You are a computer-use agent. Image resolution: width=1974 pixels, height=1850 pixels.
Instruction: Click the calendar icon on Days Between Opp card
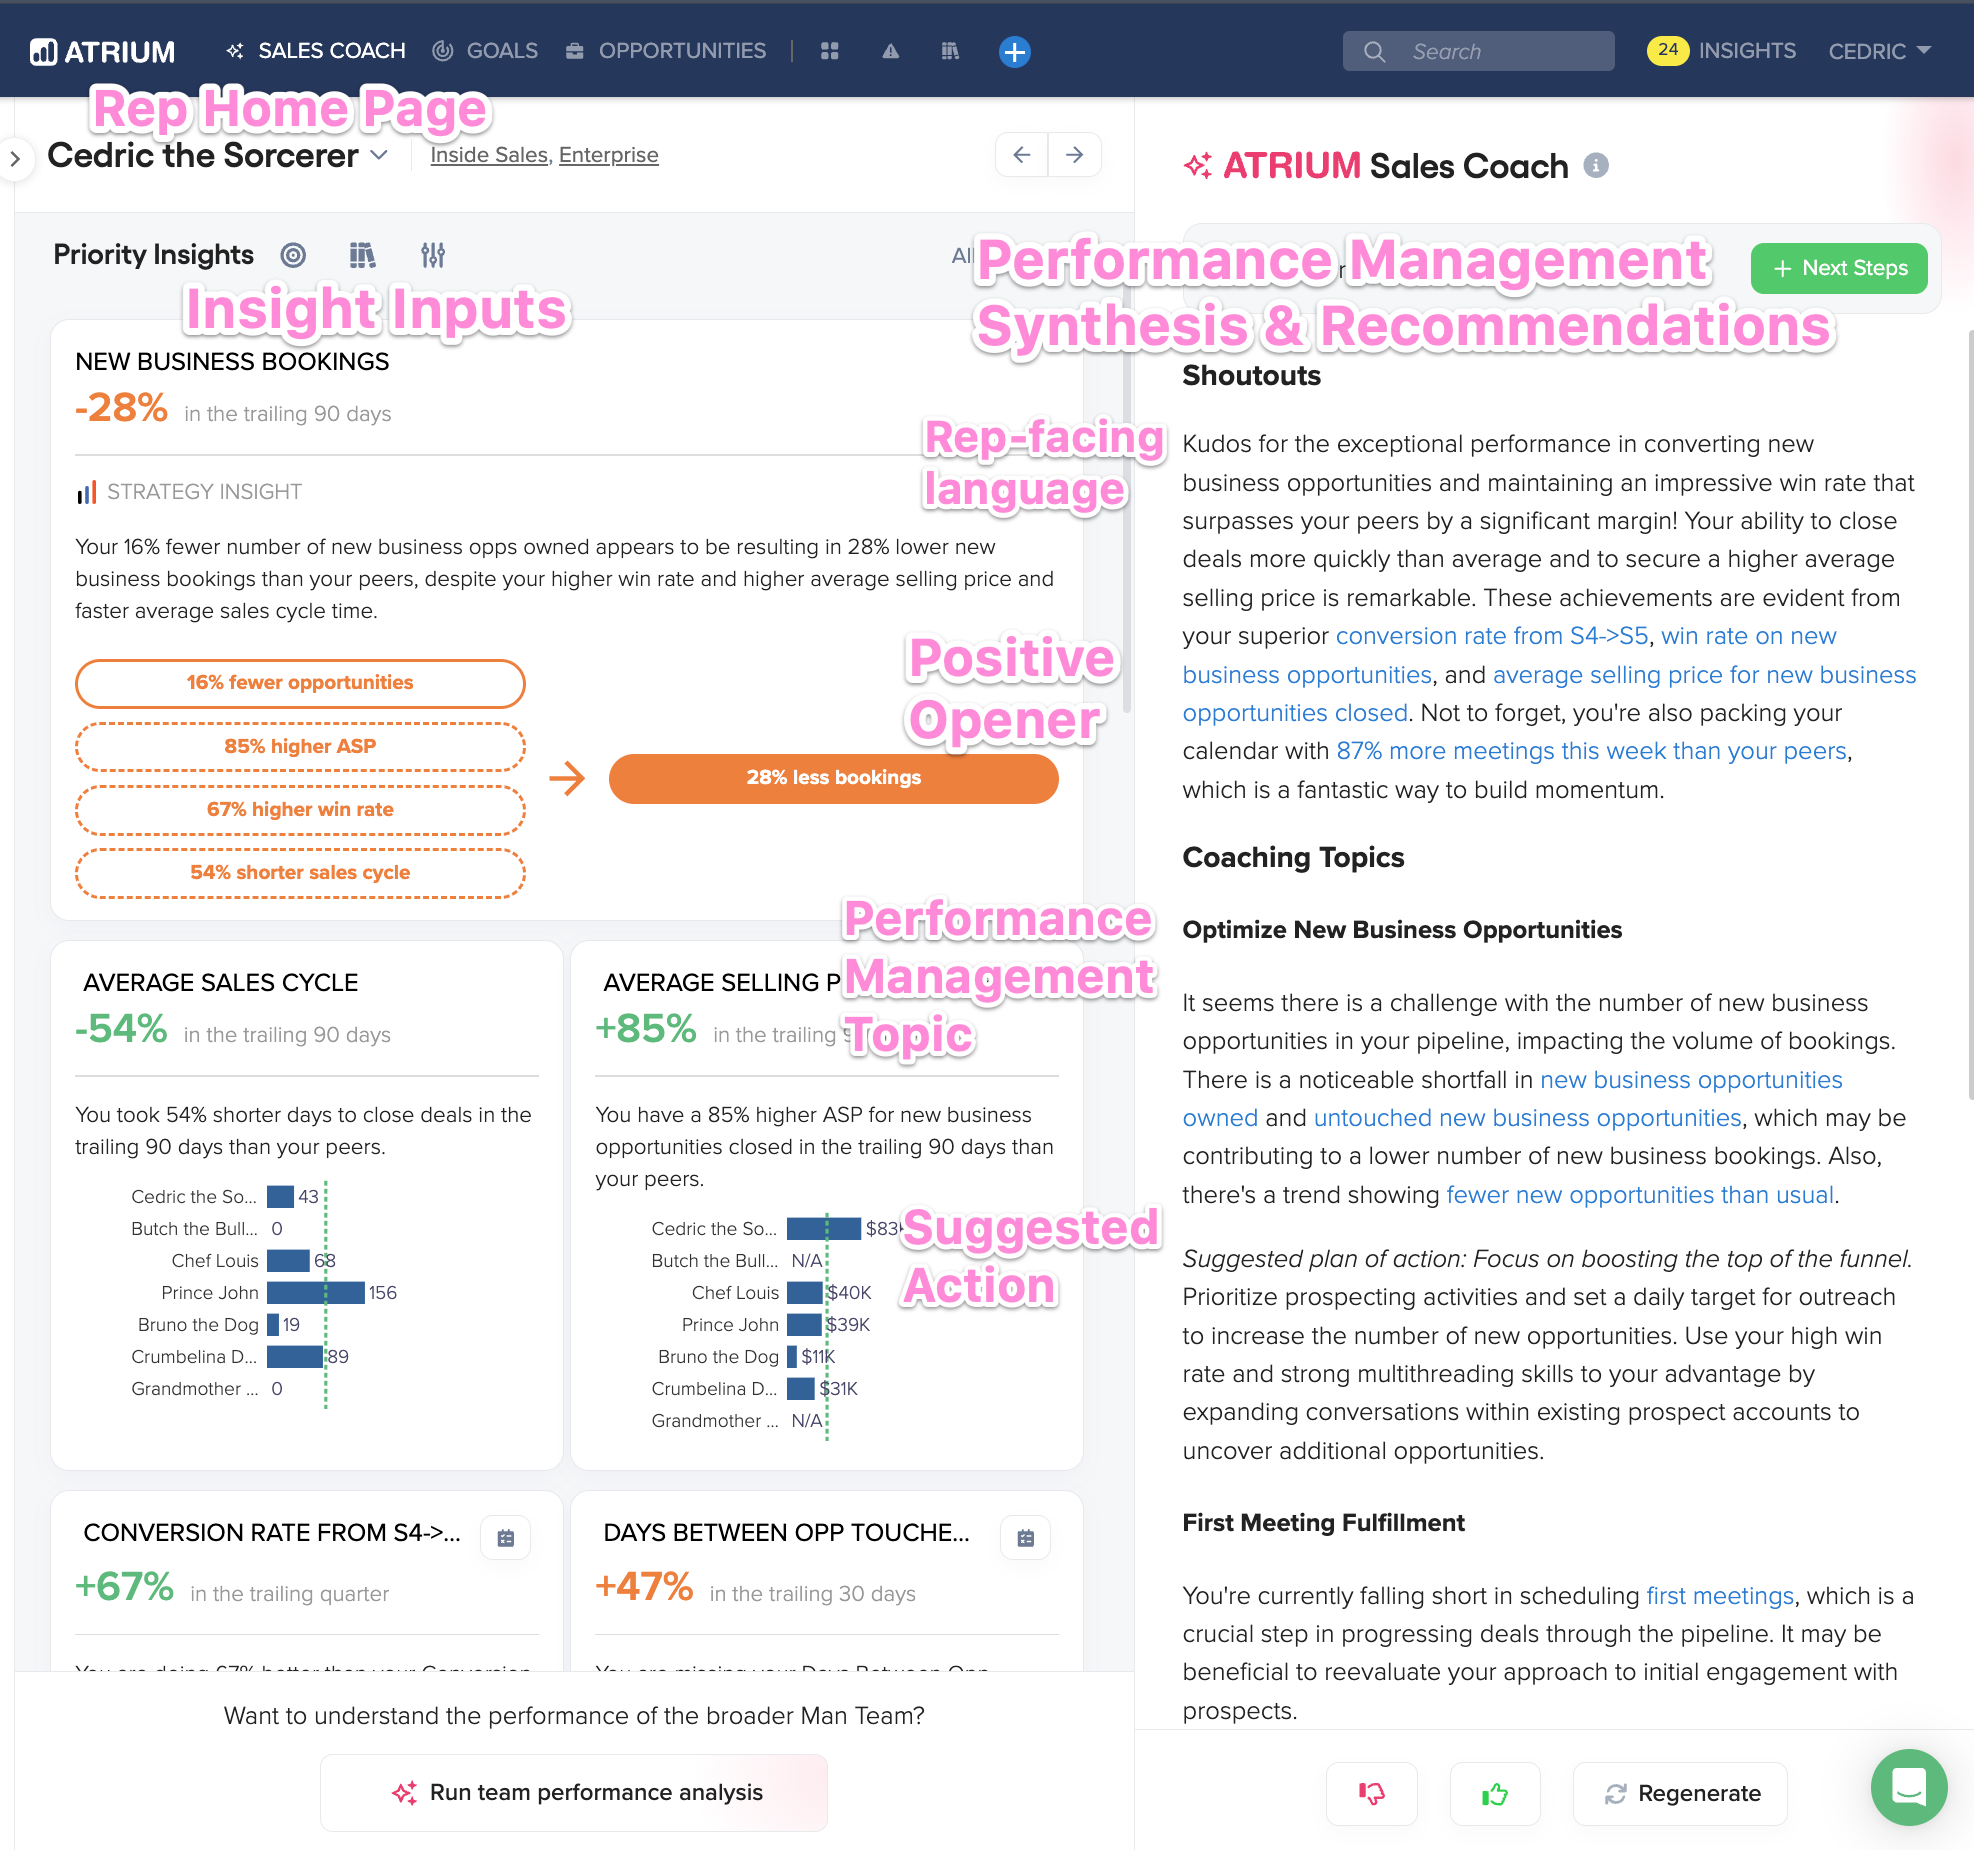pyautogui.click(x=1026, y=1538)
